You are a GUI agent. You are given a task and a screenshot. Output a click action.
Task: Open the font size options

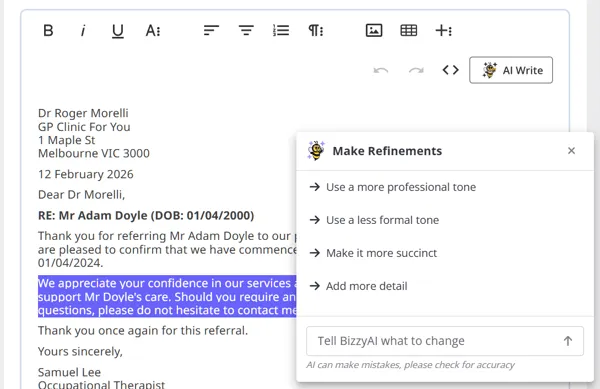(x=153, y=30)
